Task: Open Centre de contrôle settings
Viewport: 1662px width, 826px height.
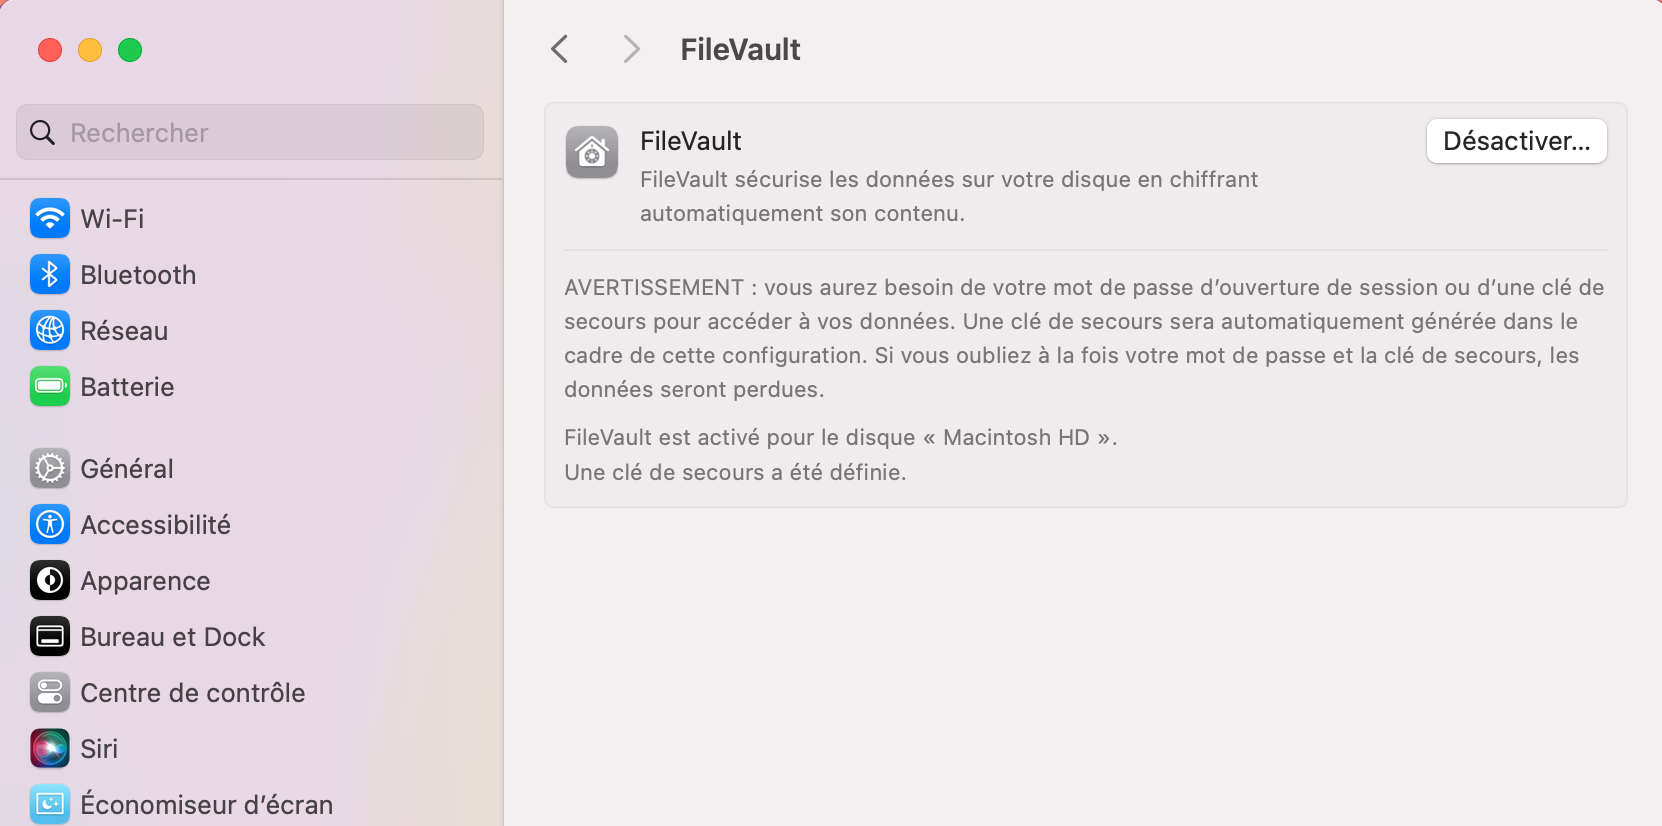Action: click(x=192, y=692)
